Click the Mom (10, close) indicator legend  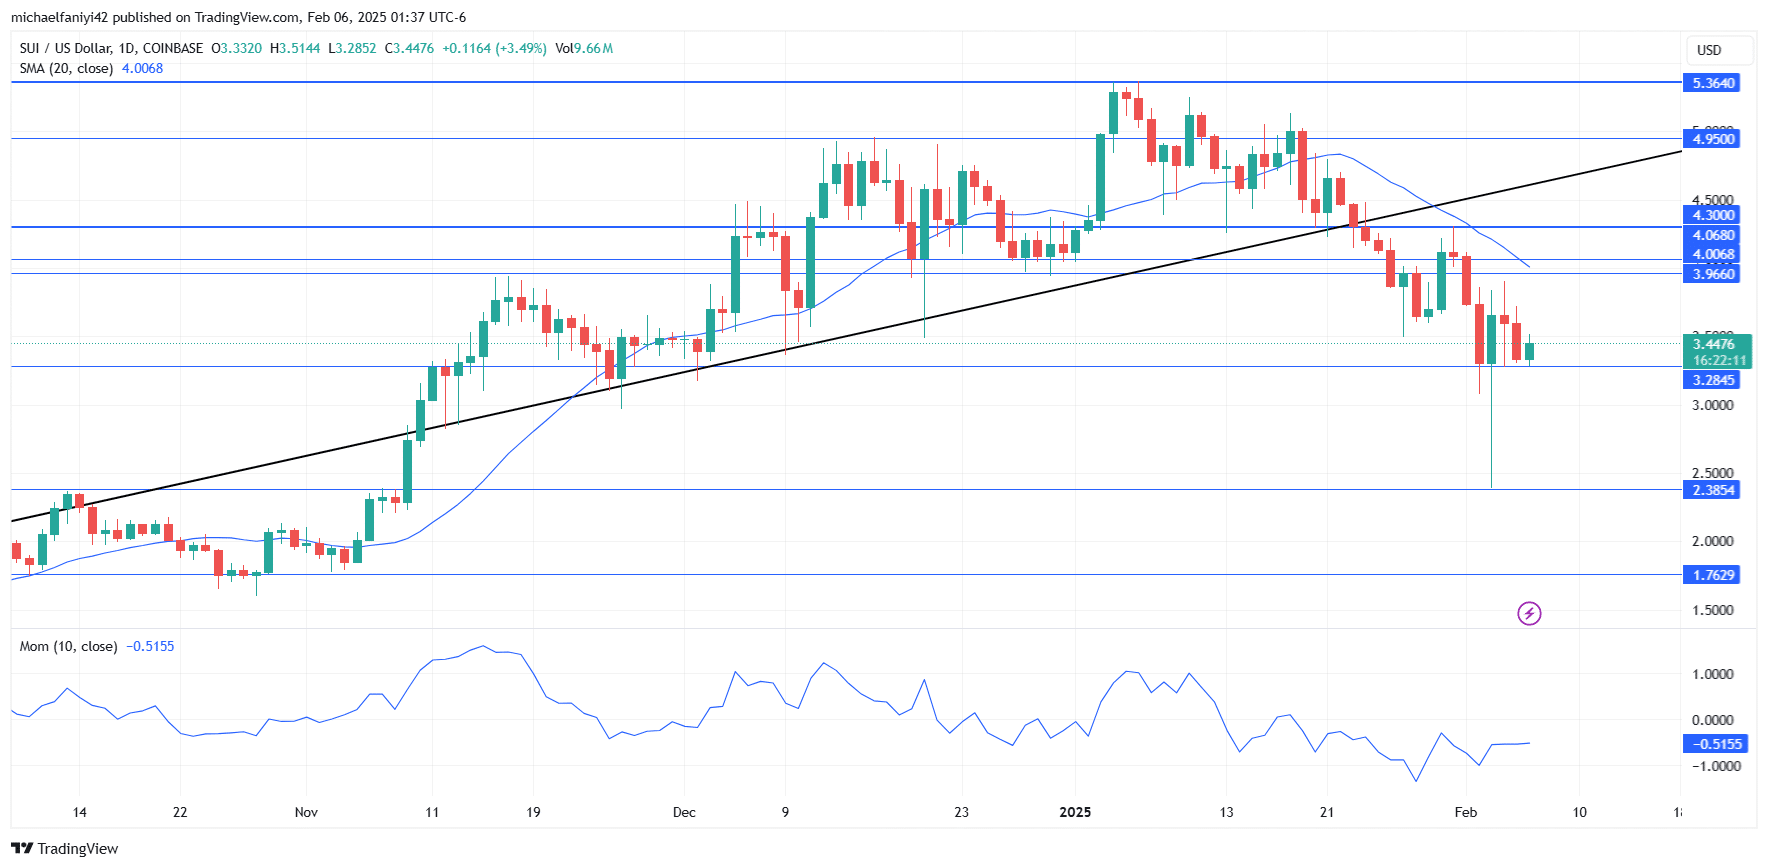[x=68, y=646]
